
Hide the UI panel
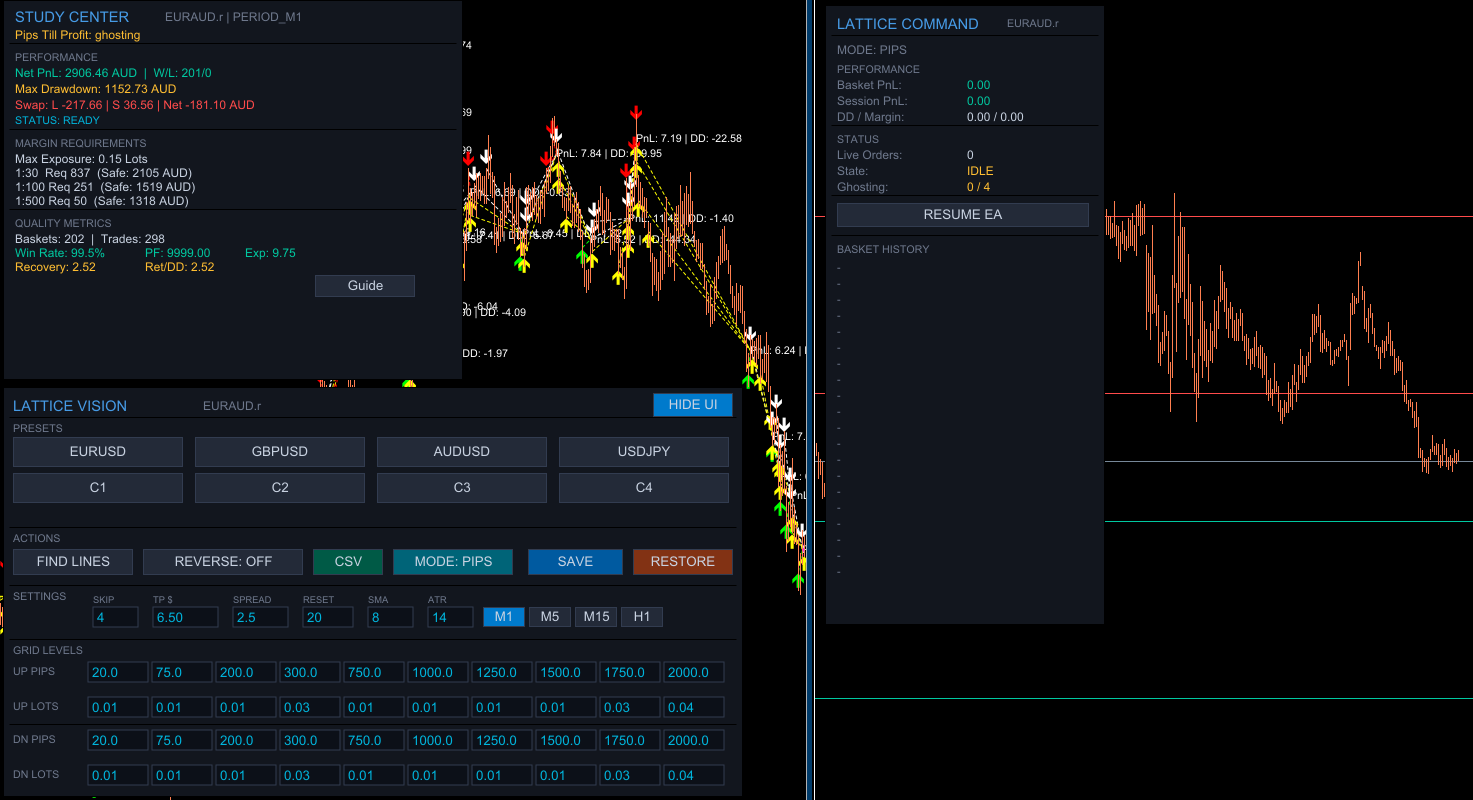(692, 404)
